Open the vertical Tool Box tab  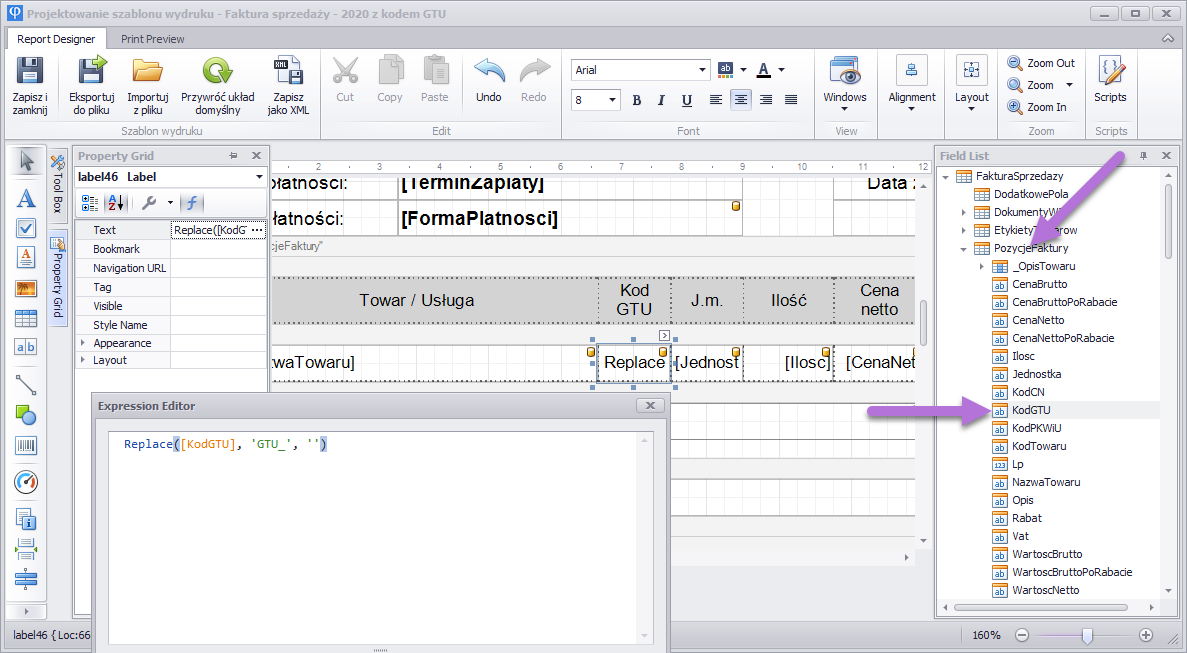[x=57, y=190]
